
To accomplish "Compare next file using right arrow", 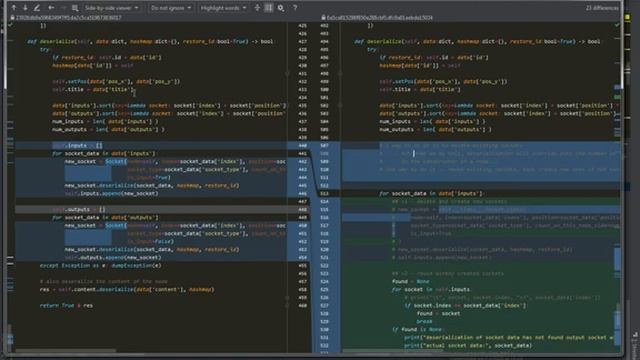I will pos(63,7).
